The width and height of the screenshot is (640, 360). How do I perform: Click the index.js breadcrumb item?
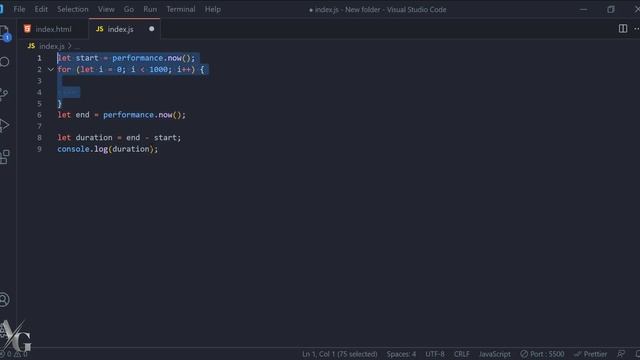pyautogui.click(x=52, y=46)
